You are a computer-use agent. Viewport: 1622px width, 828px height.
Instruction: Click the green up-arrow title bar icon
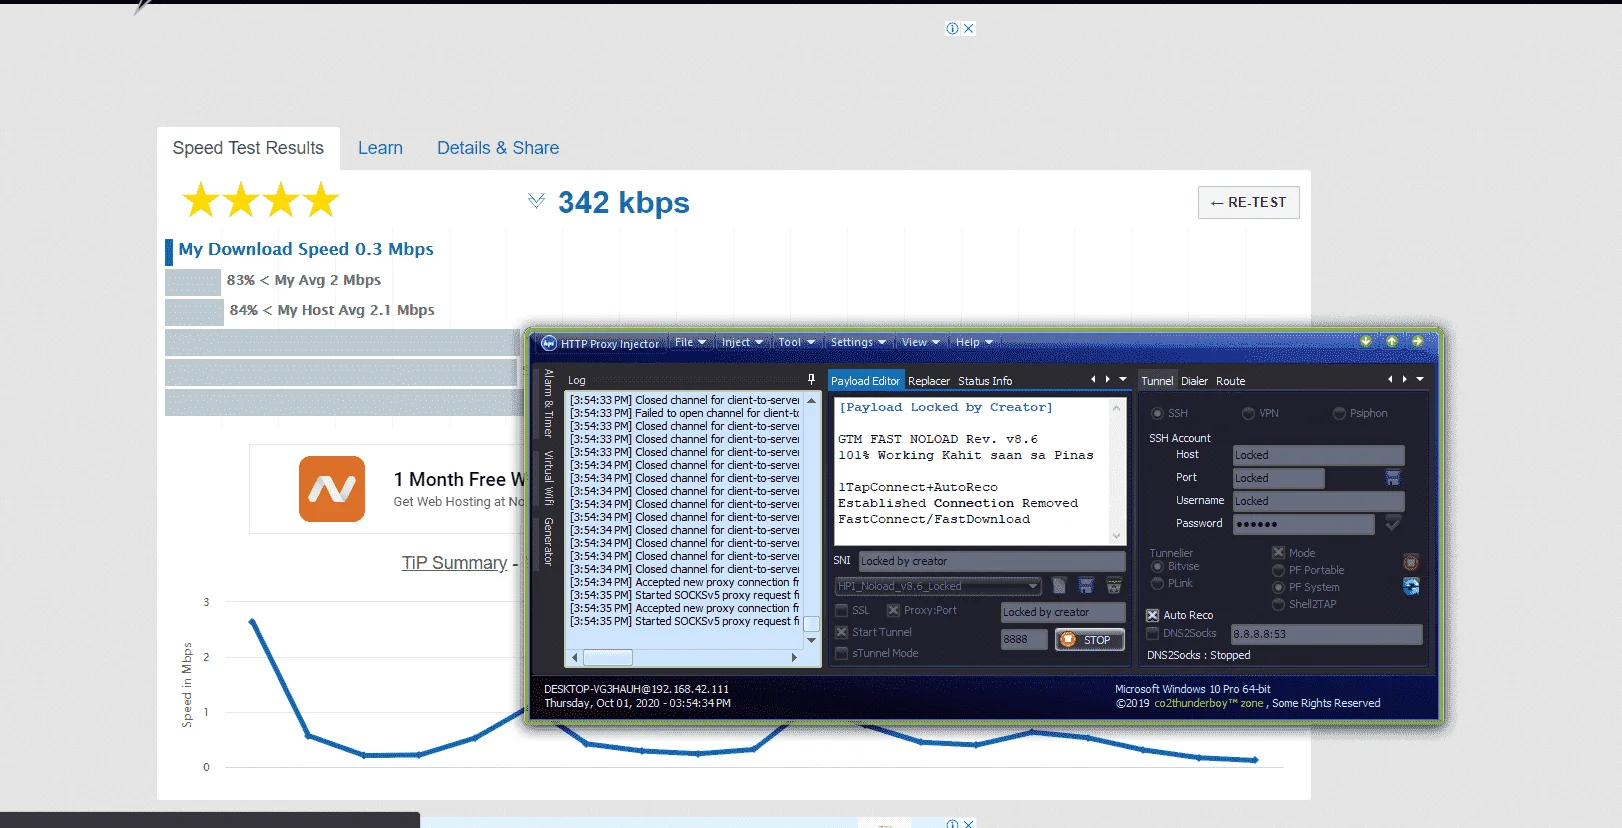click(x=1392, y=342)
